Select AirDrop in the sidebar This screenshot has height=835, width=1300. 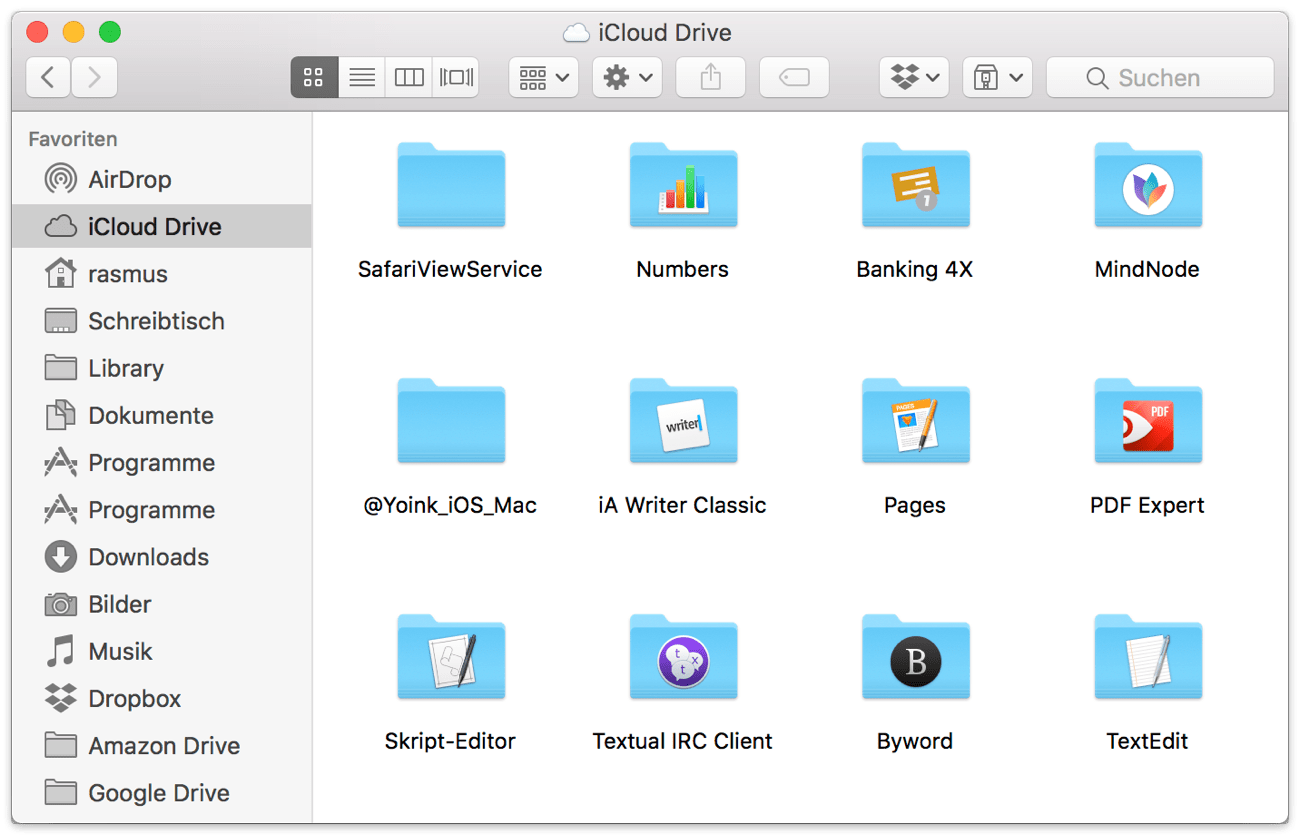point(162,180)
